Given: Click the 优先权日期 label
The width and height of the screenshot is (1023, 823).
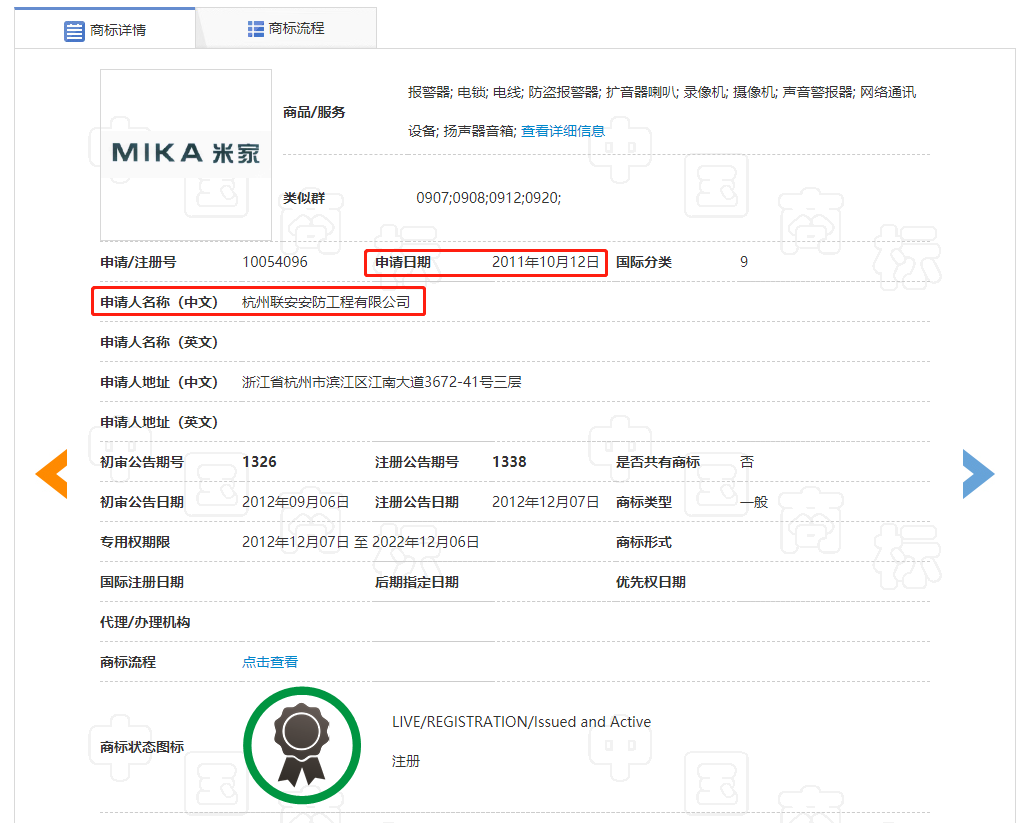Looking at the screenshot, I should [650, 582].
